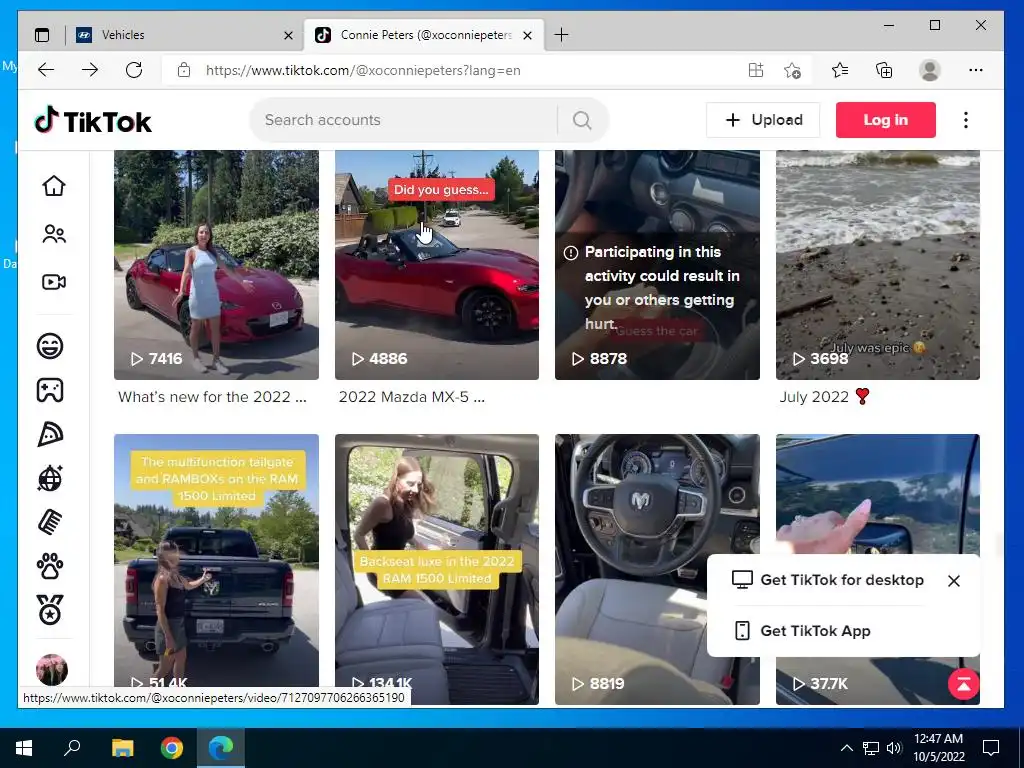Open browser Collections
This screenshot has width=1024, height=768.
(x=884, y=70)
